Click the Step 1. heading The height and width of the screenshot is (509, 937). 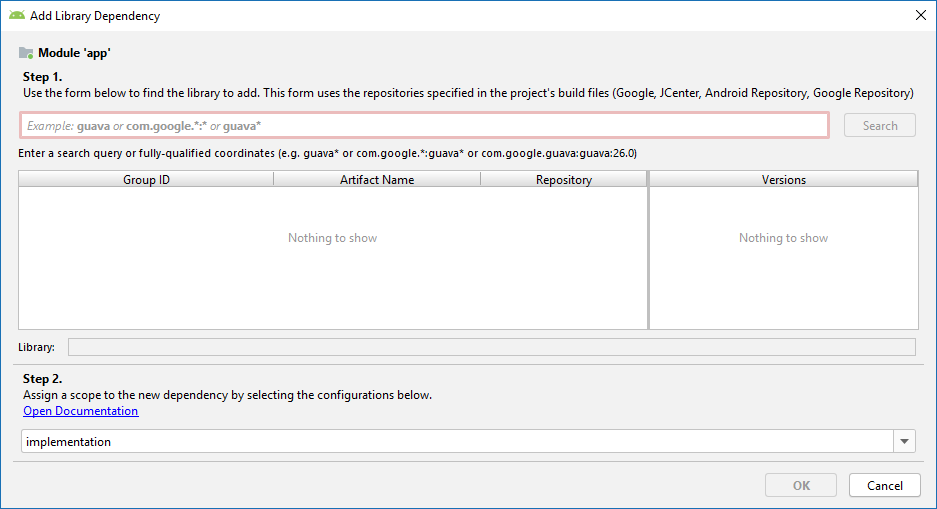(x=42, y=76)
